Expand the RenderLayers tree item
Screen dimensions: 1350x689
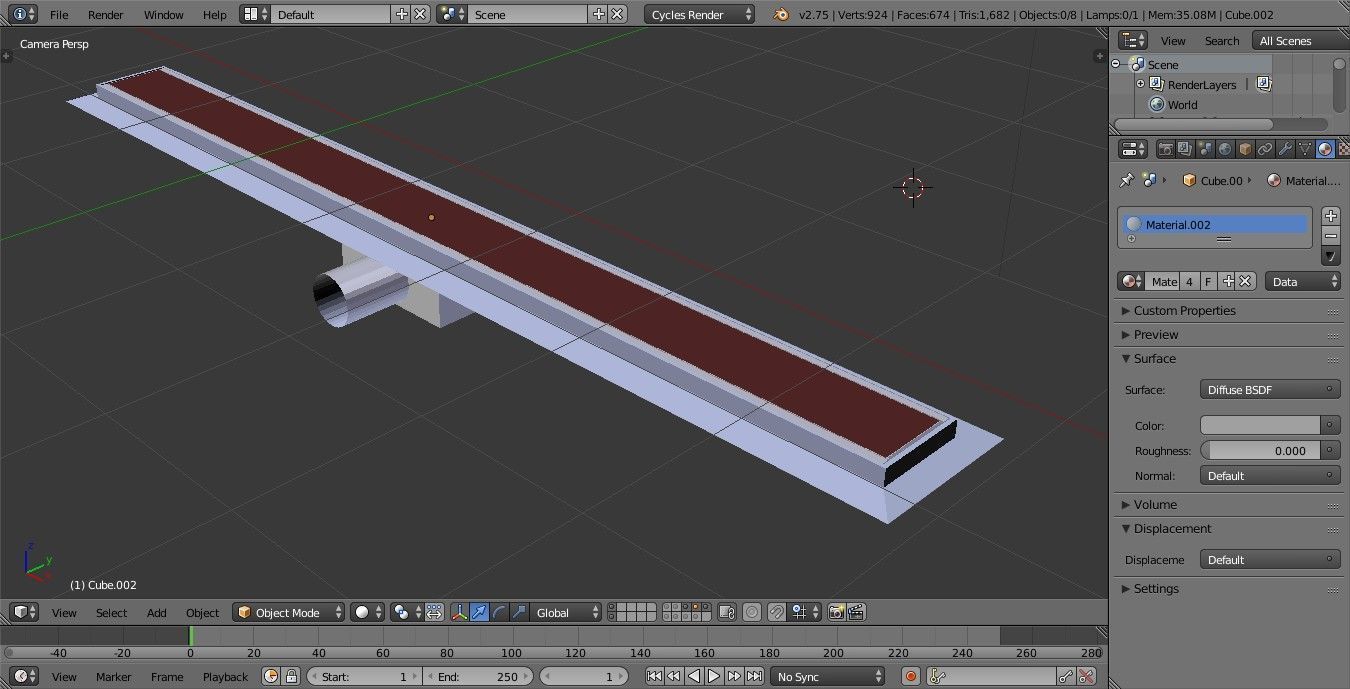click(1140, 84)
